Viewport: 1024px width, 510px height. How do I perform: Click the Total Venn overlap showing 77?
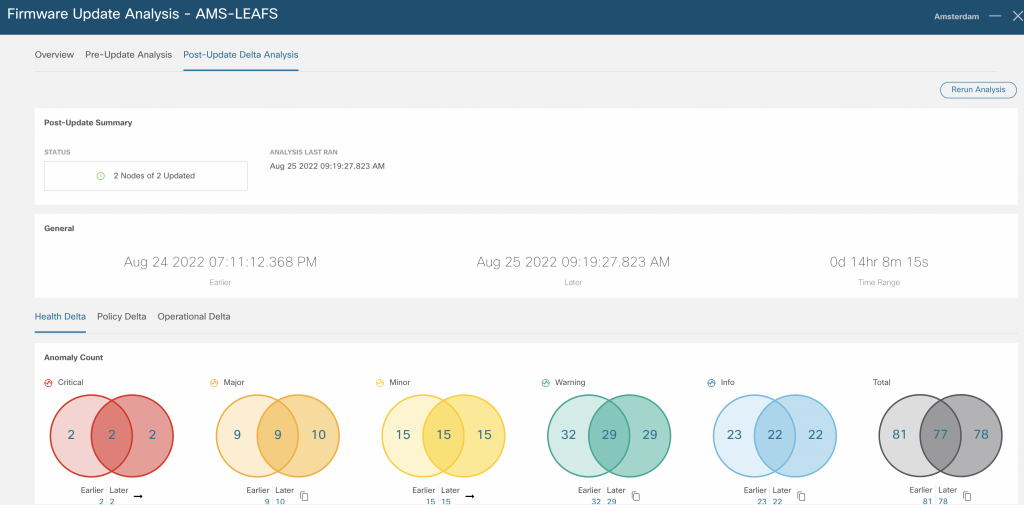[x=938, y=435]
